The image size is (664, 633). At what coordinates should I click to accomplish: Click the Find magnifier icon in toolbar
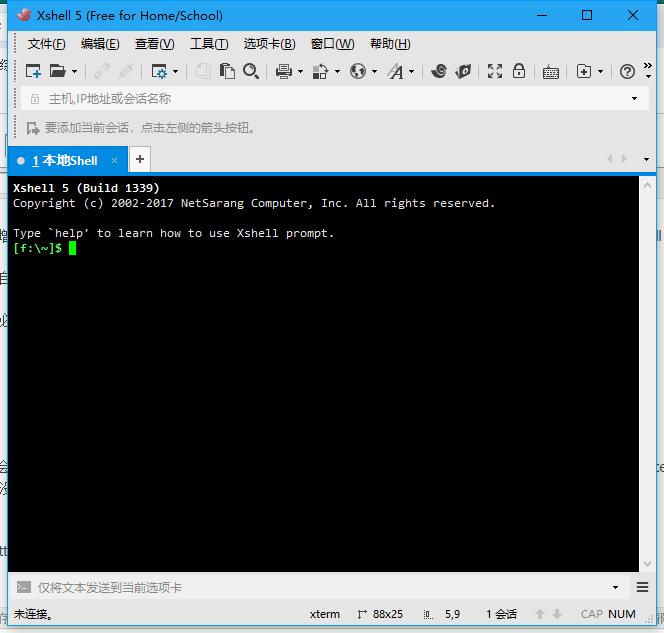click(251, 71)
